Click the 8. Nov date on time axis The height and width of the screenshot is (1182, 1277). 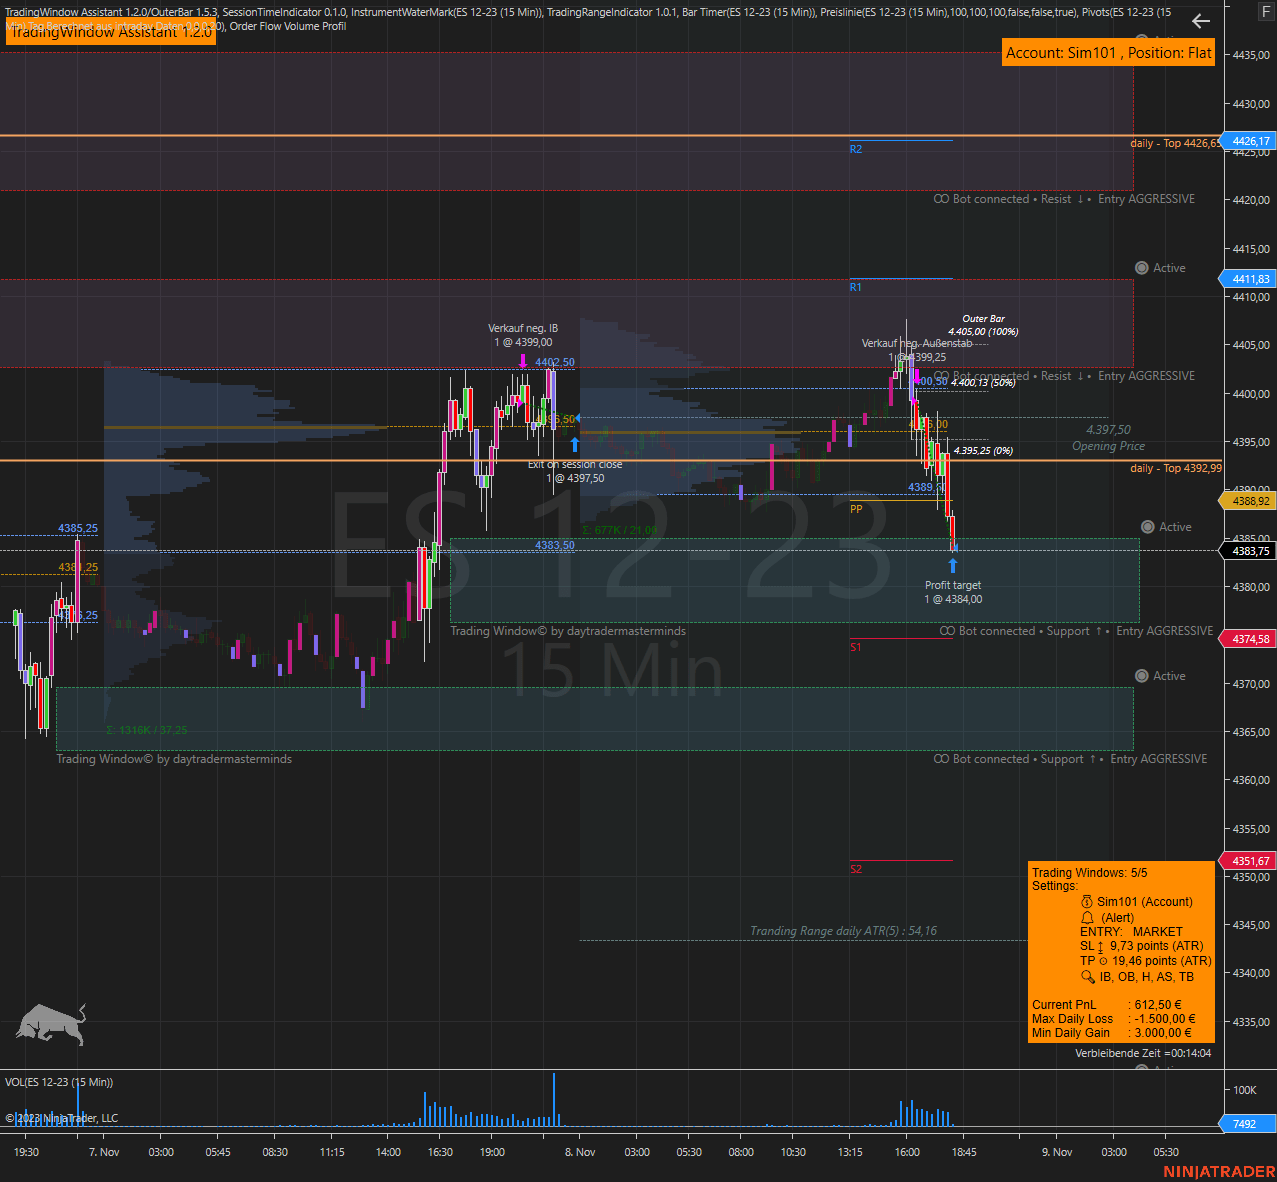(x=579, y=1152)
